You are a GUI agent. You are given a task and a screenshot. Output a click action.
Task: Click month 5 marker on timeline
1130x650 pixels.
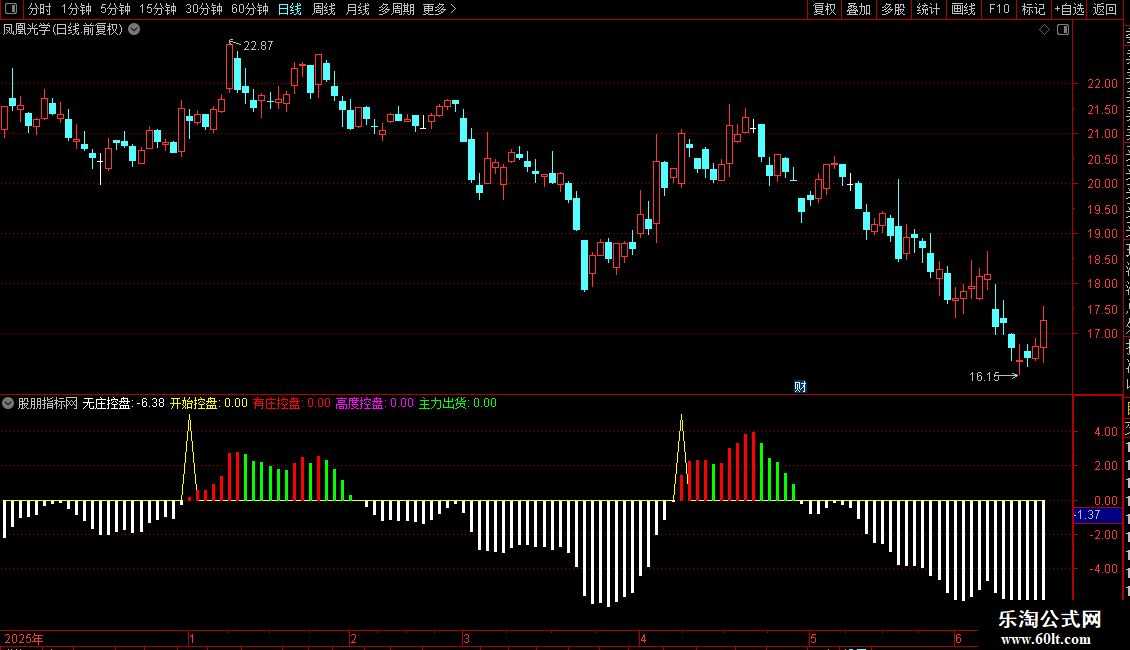(813, 639)
